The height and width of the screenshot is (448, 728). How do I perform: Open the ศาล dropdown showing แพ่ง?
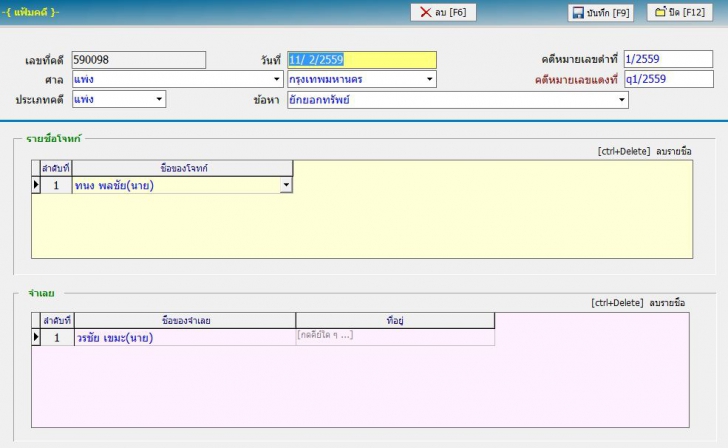(277, 79)
